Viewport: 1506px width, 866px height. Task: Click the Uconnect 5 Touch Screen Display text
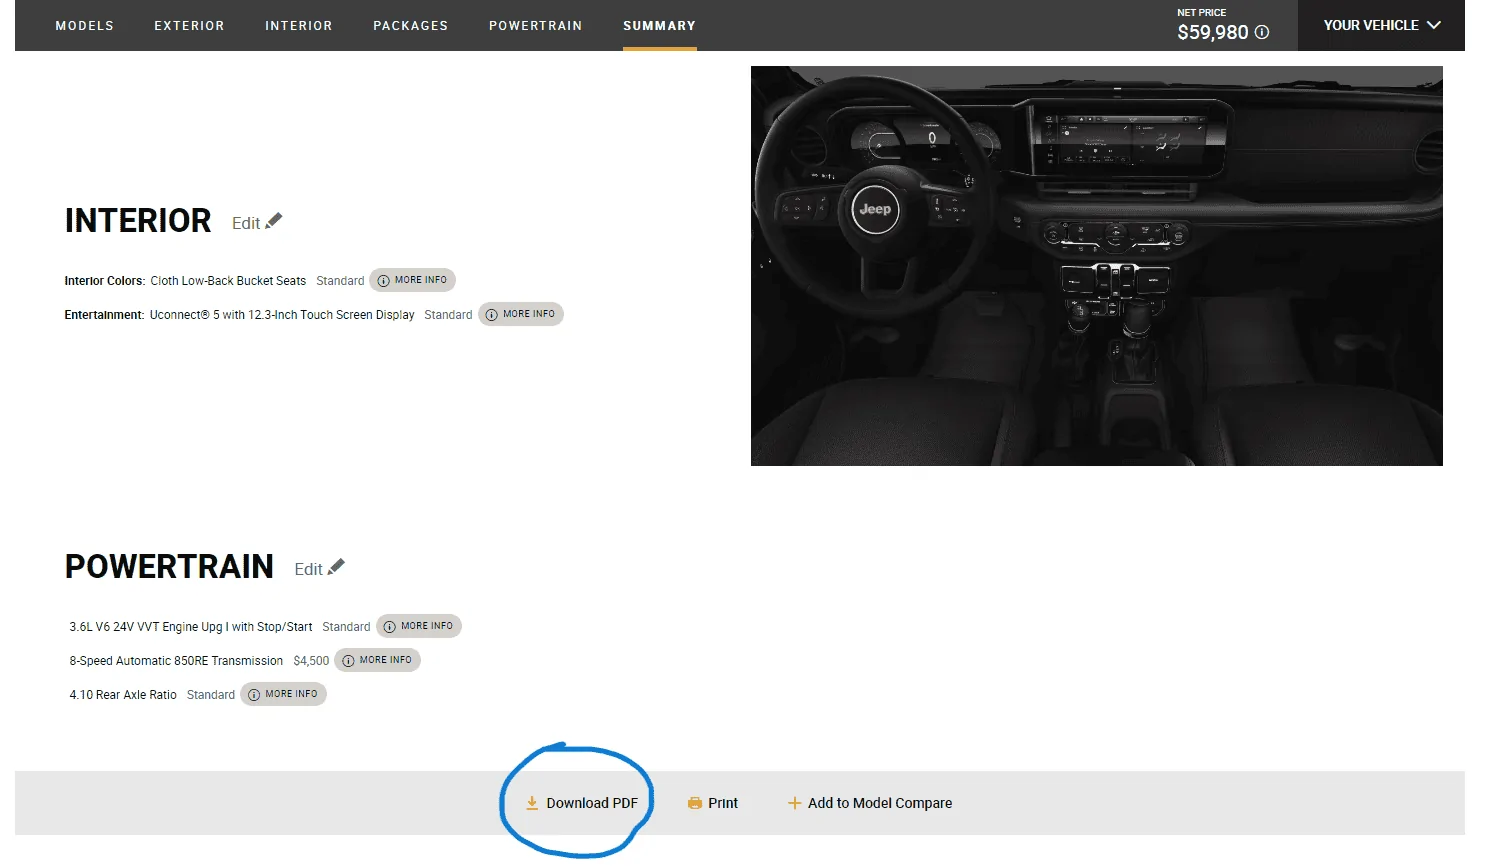click(282, 315)
